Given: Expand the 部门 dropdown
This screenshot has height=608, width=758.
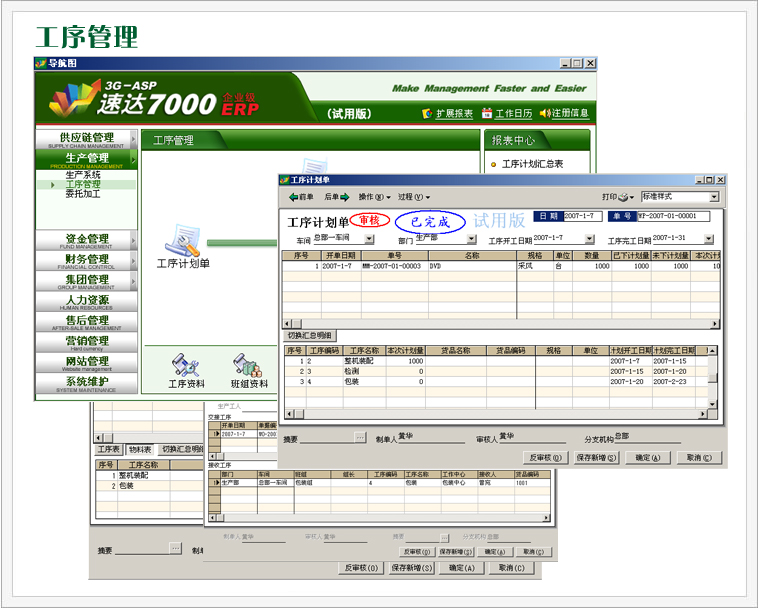Looking at the screenshot, I should pos(472,239).
